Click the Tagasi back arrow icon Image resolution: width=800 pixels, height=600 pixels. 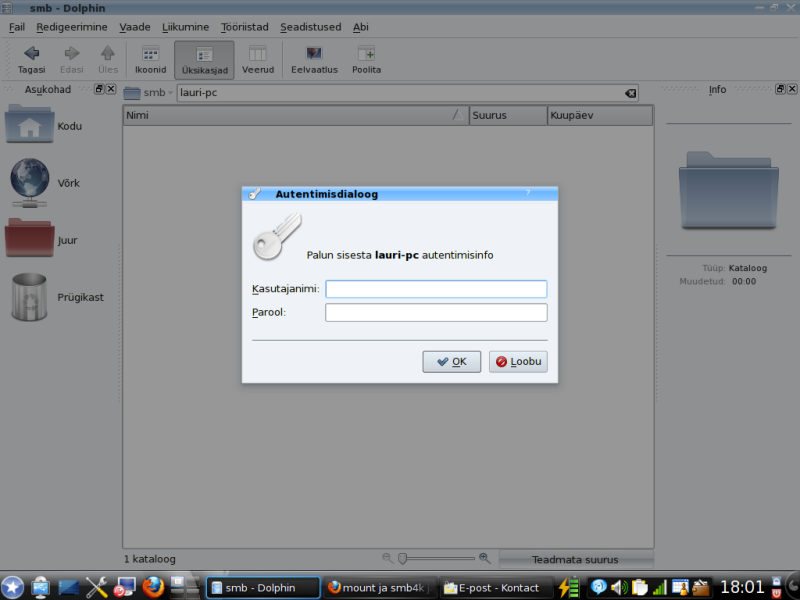(31, 54)
